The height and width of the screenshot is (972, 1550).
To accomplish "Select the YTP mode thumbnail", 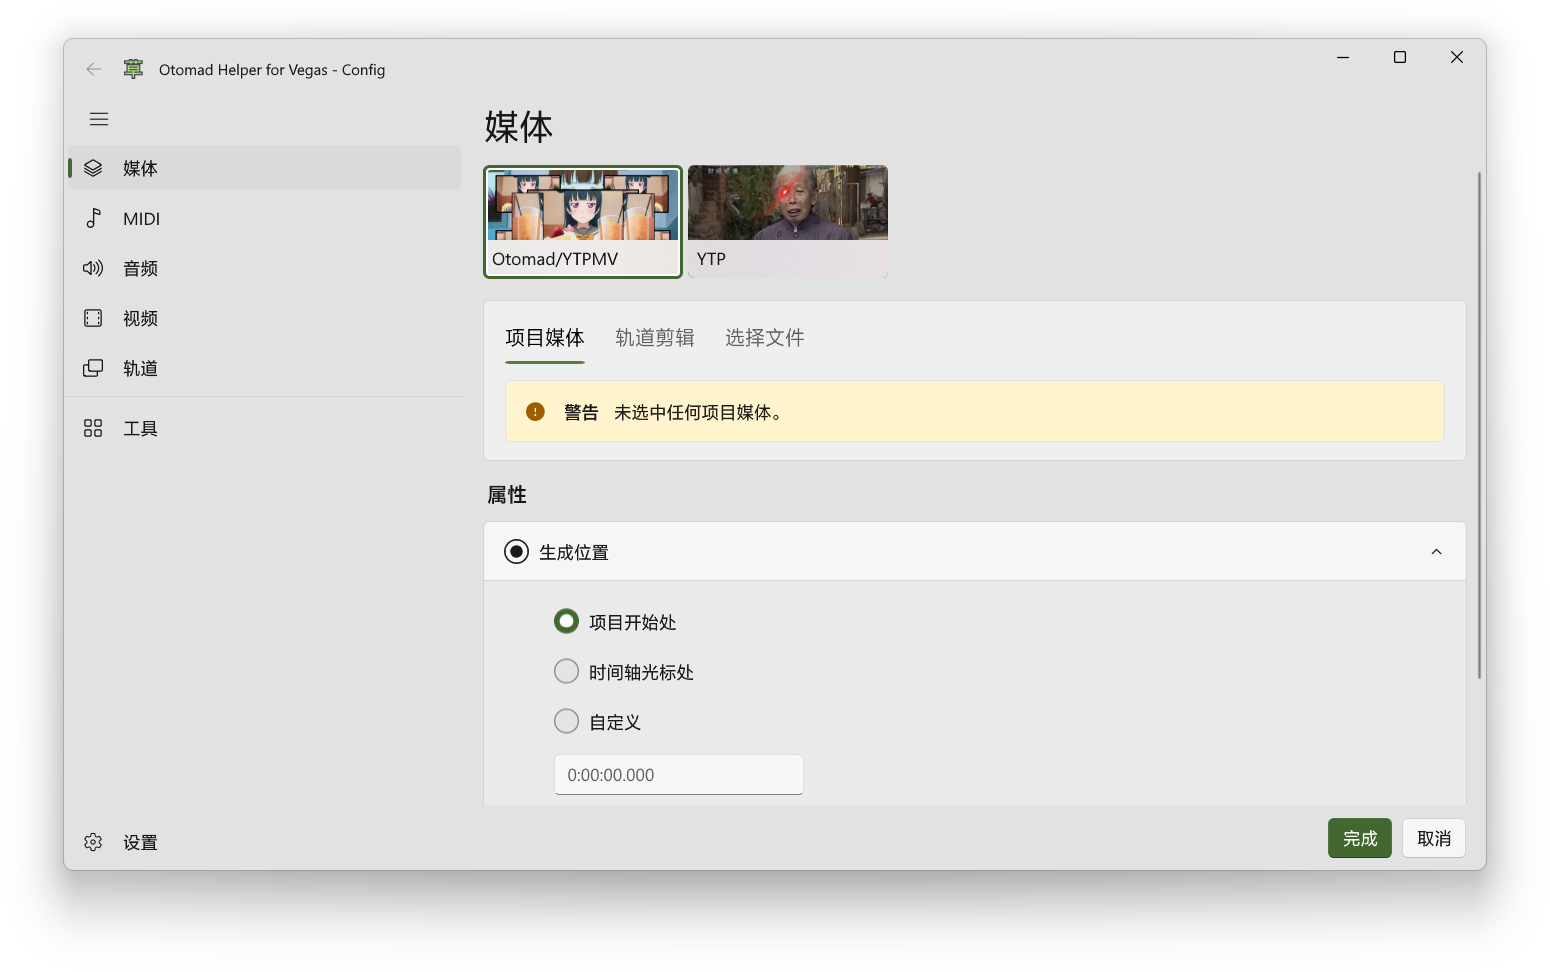I will pos(788,222).
